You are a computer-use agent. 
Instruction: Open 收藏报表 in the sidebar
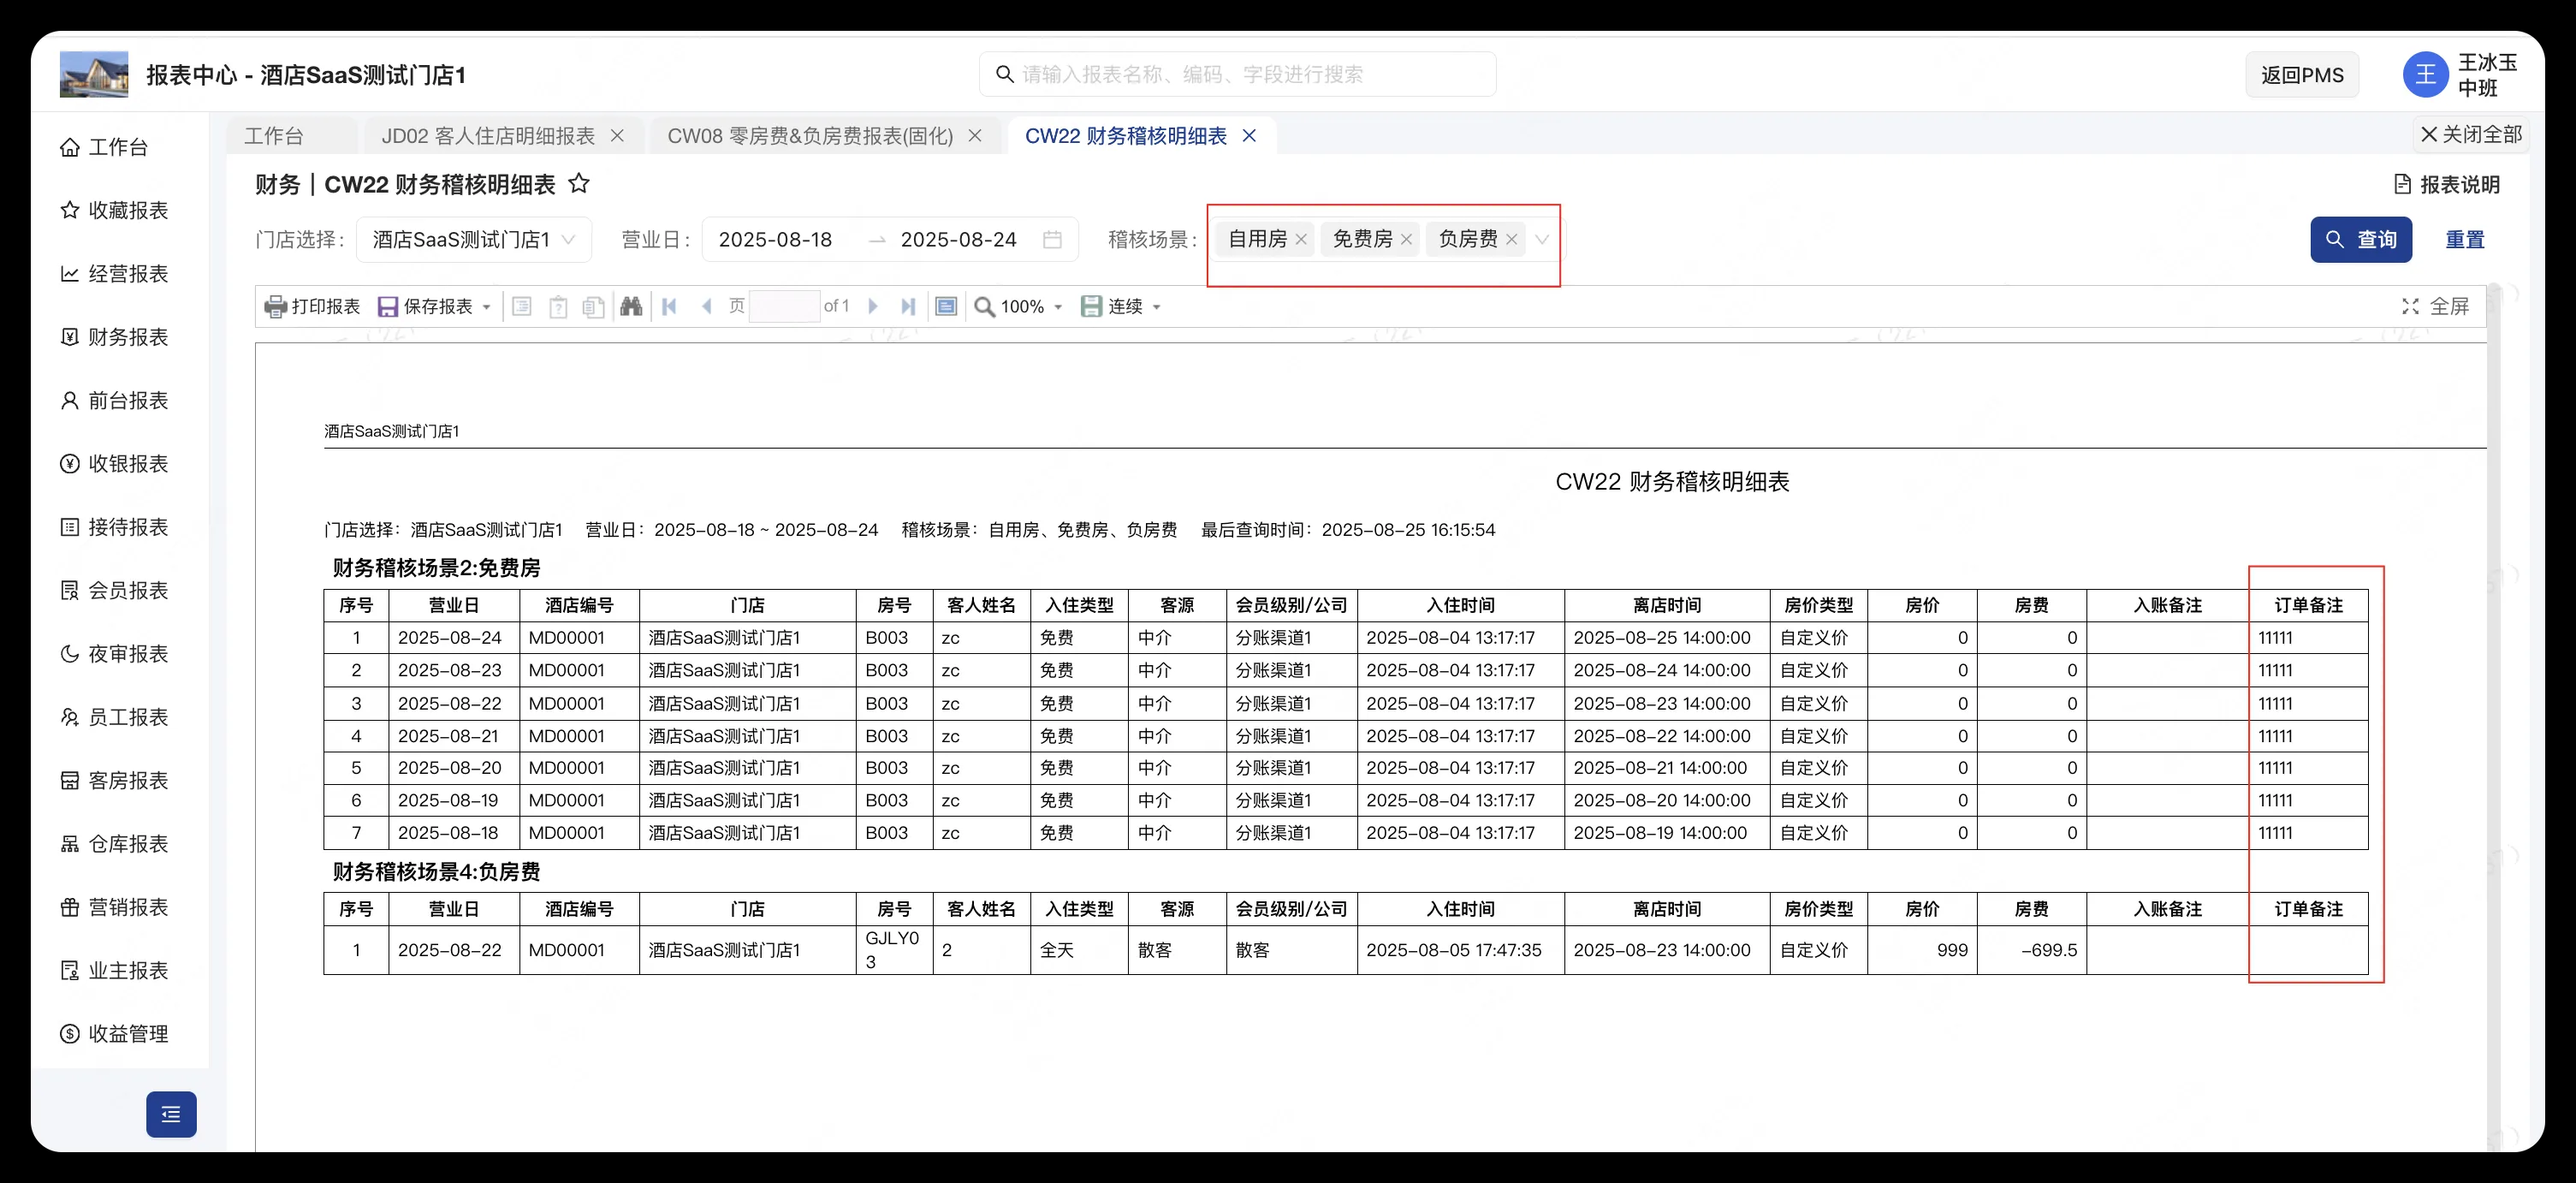point(115,210)
